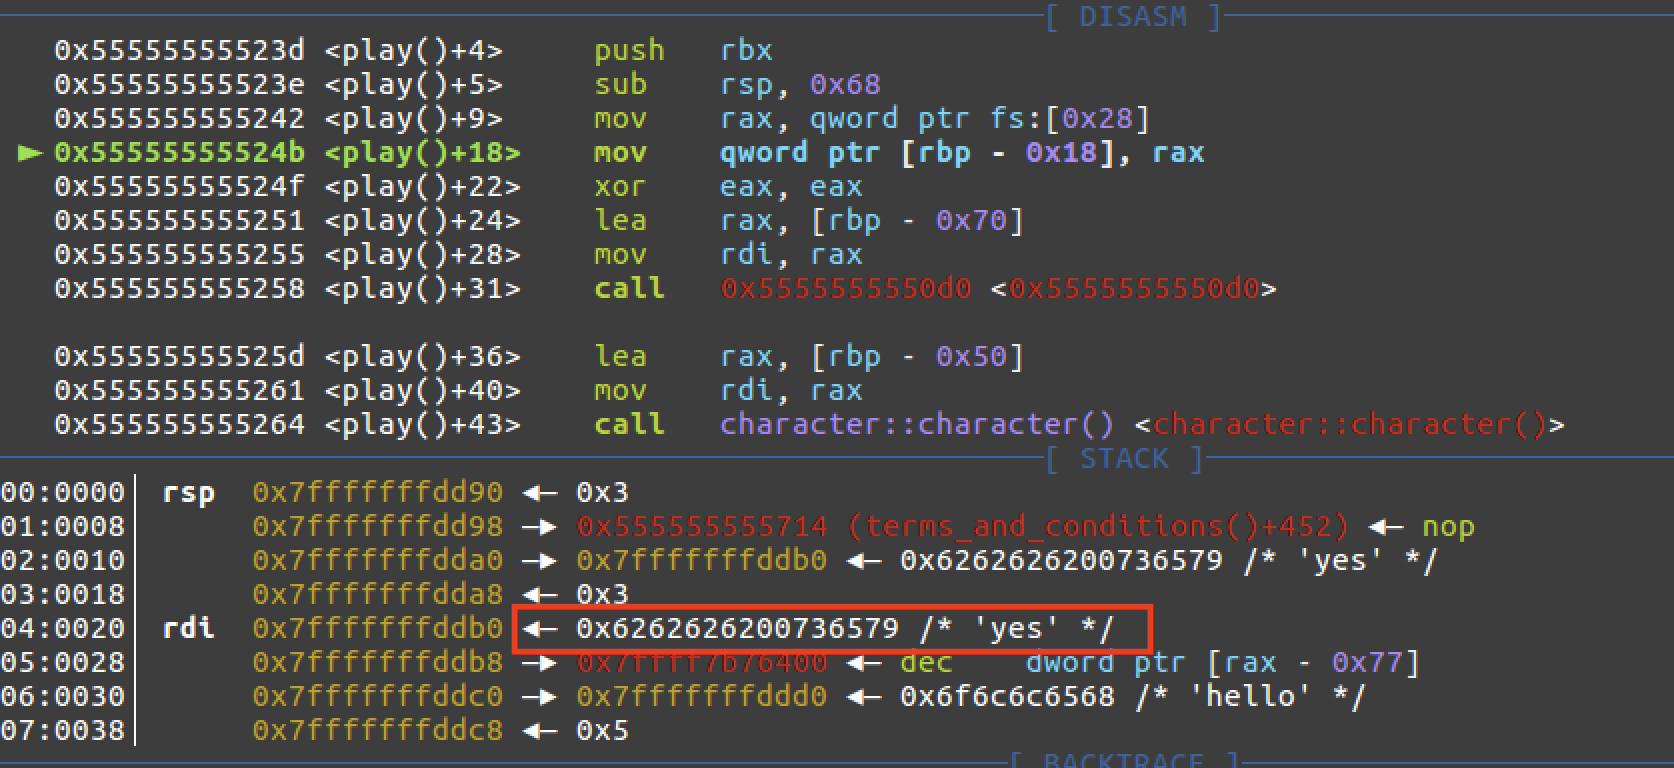
Task: Click stack offset 07:0038
Action: tap(63, 730)
